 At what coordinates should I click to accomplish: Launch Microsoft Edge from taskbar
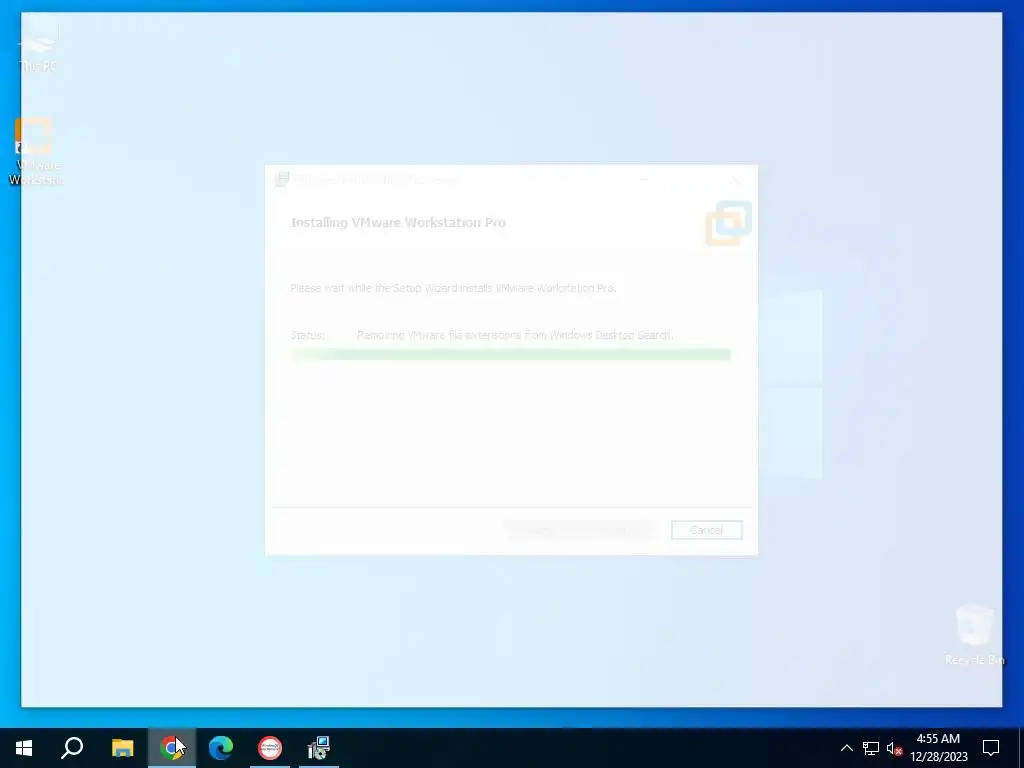221,748
